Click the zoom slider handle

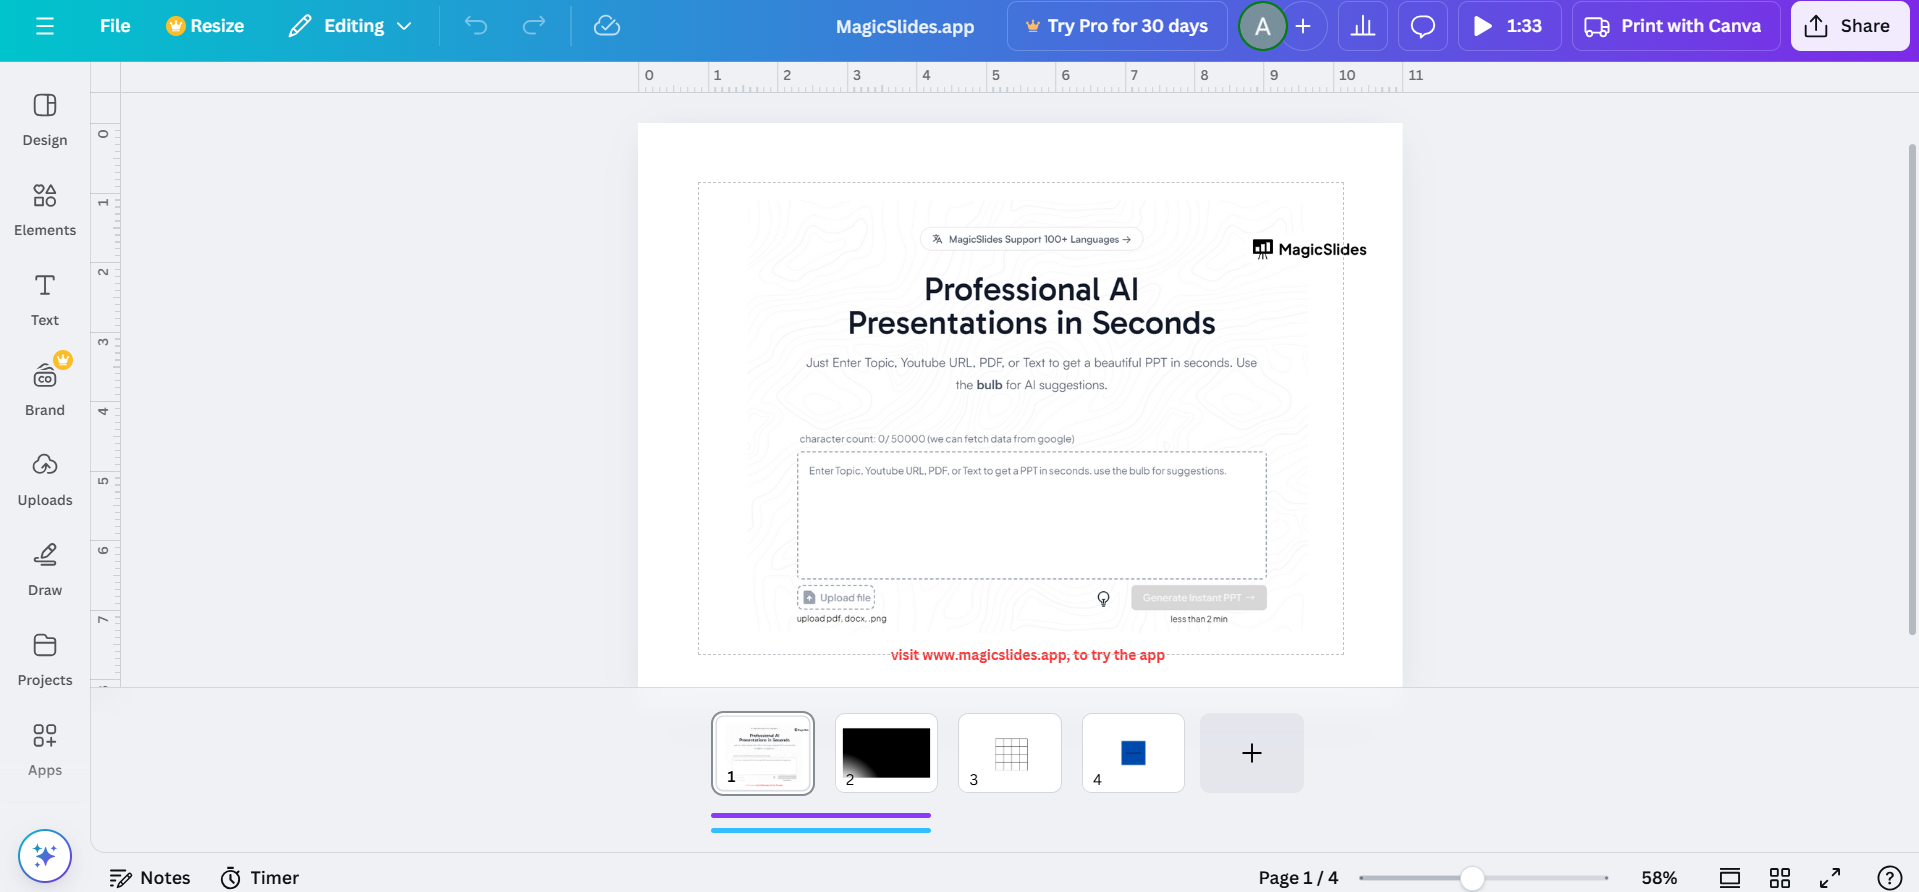(x=1472, y=878)
